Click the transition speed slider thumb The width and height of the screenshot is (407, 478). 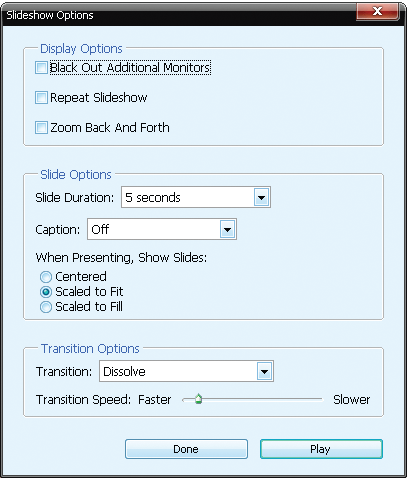point(199,399)
